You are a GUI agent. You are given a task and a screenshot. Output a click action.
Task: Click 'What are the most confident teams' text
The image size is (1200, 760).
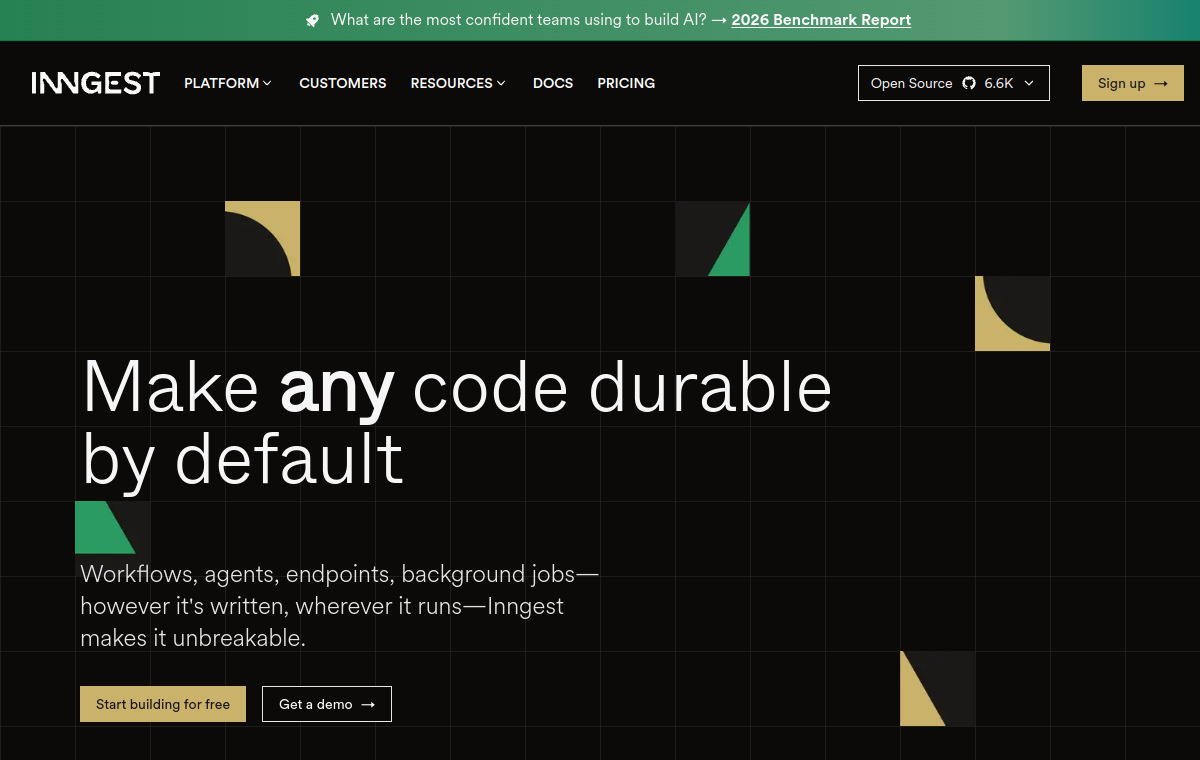point(518,20)
